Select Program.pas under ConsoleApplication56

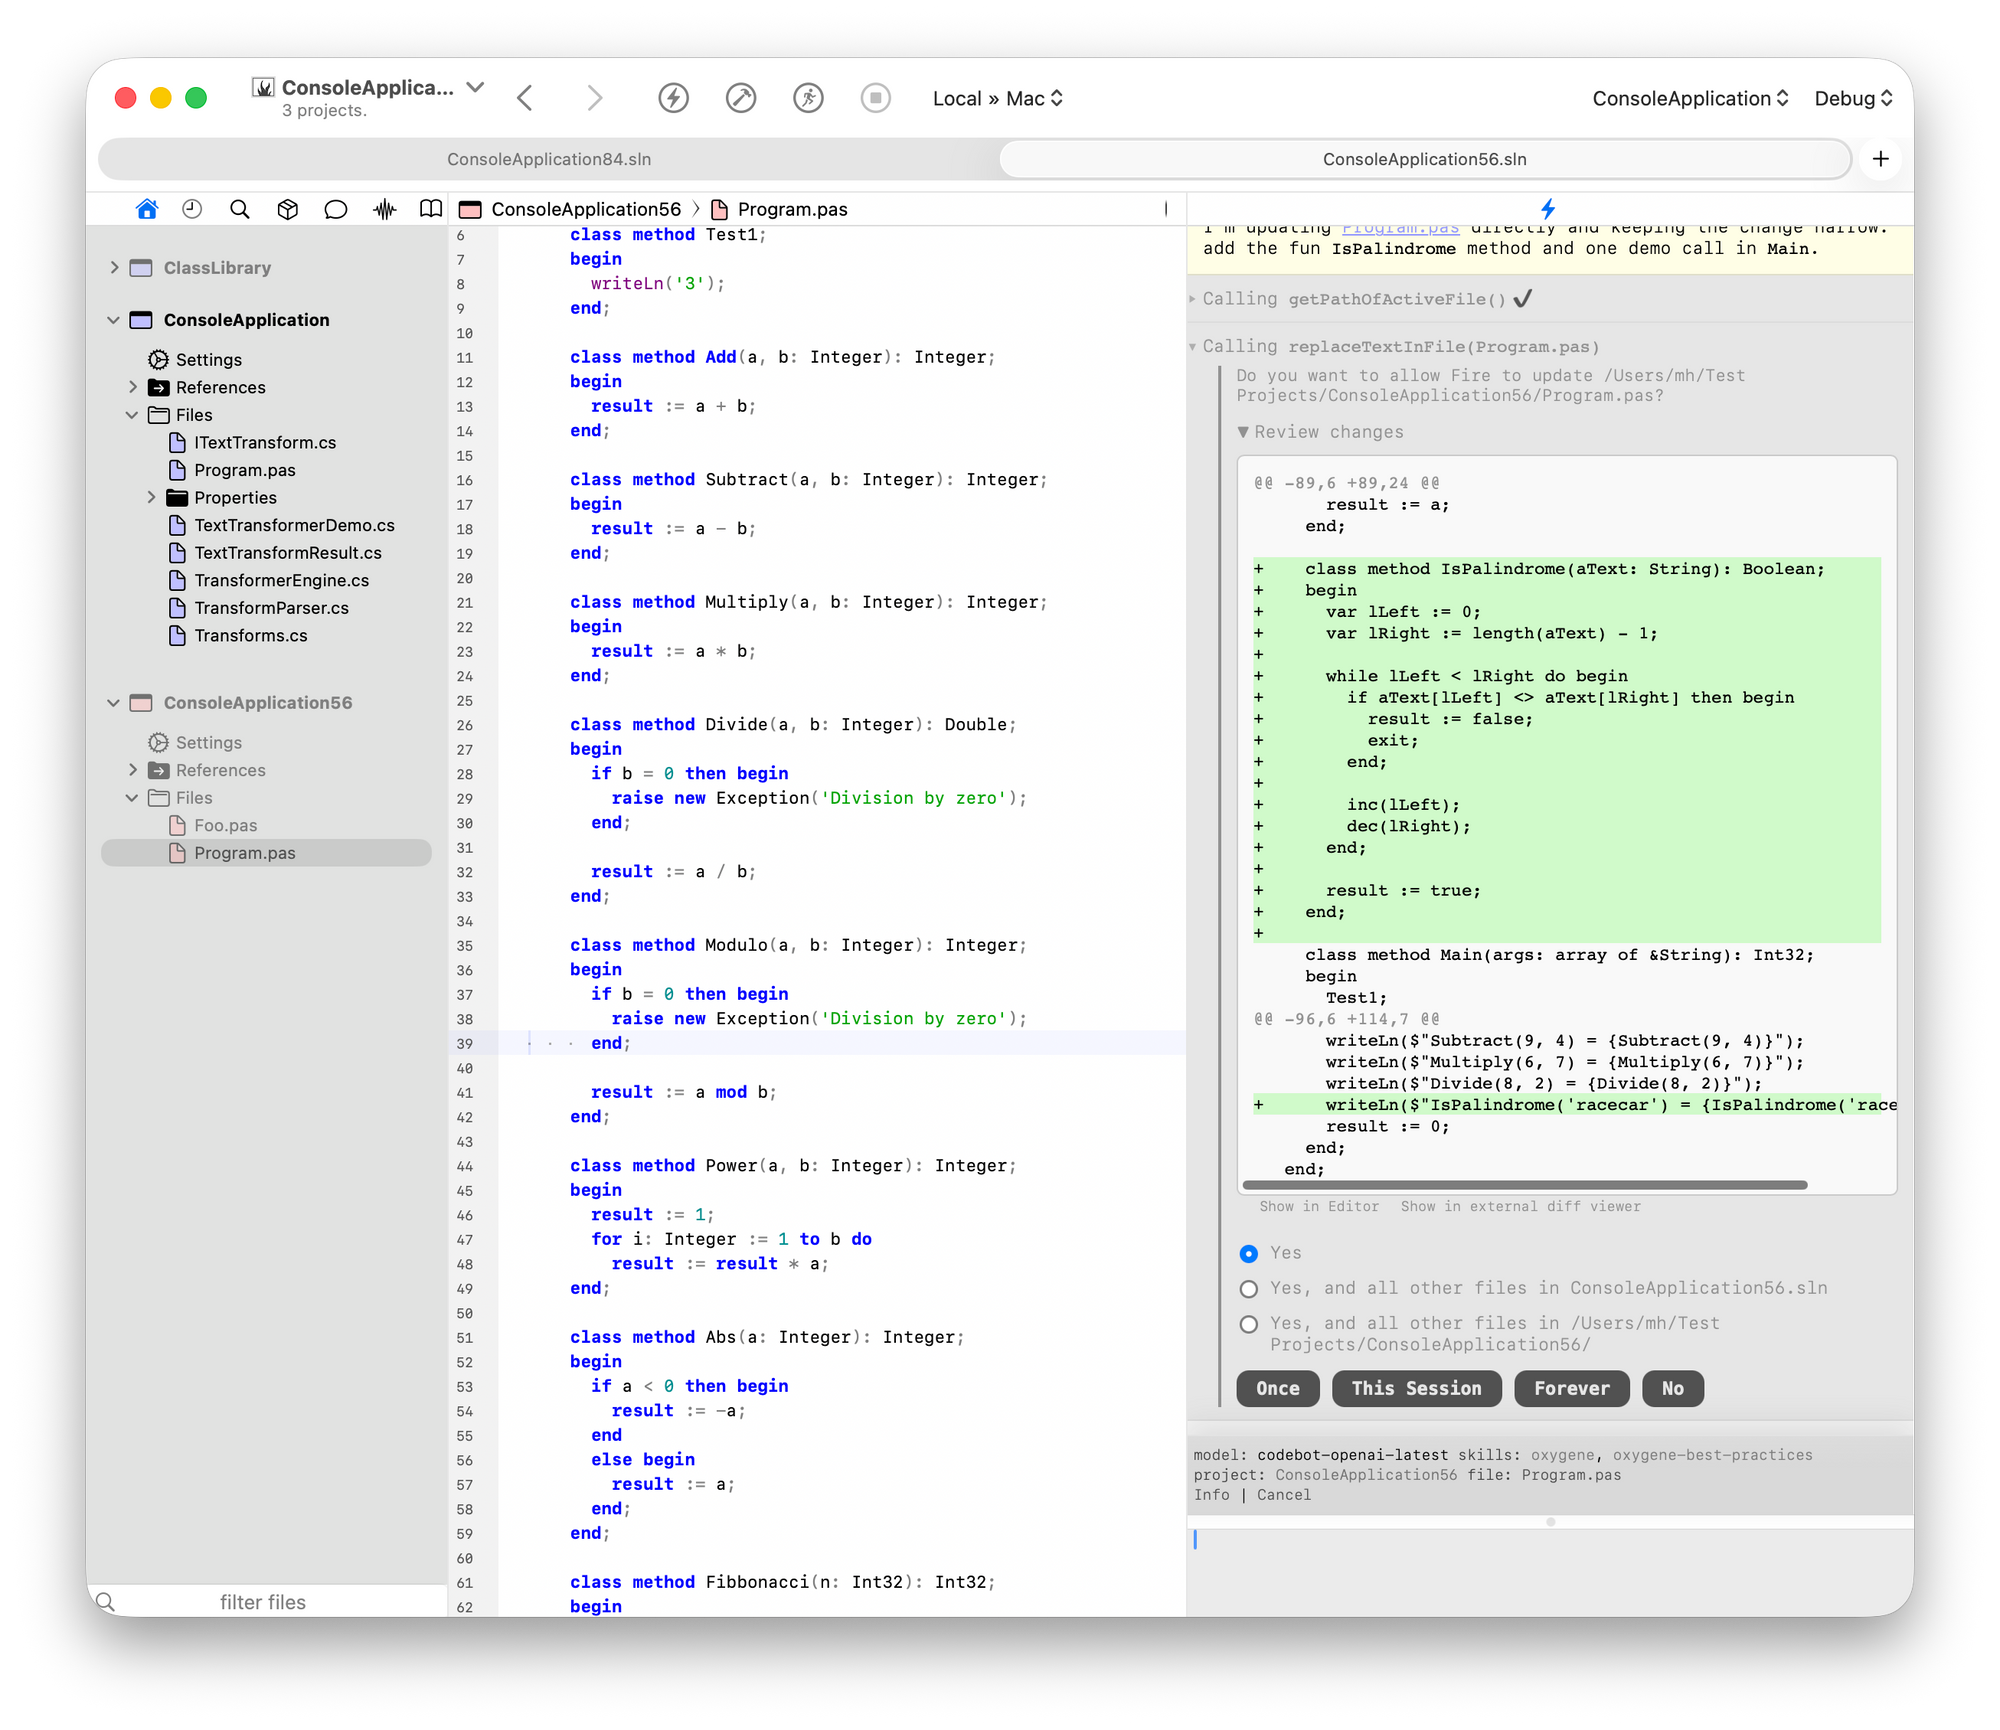266,853
